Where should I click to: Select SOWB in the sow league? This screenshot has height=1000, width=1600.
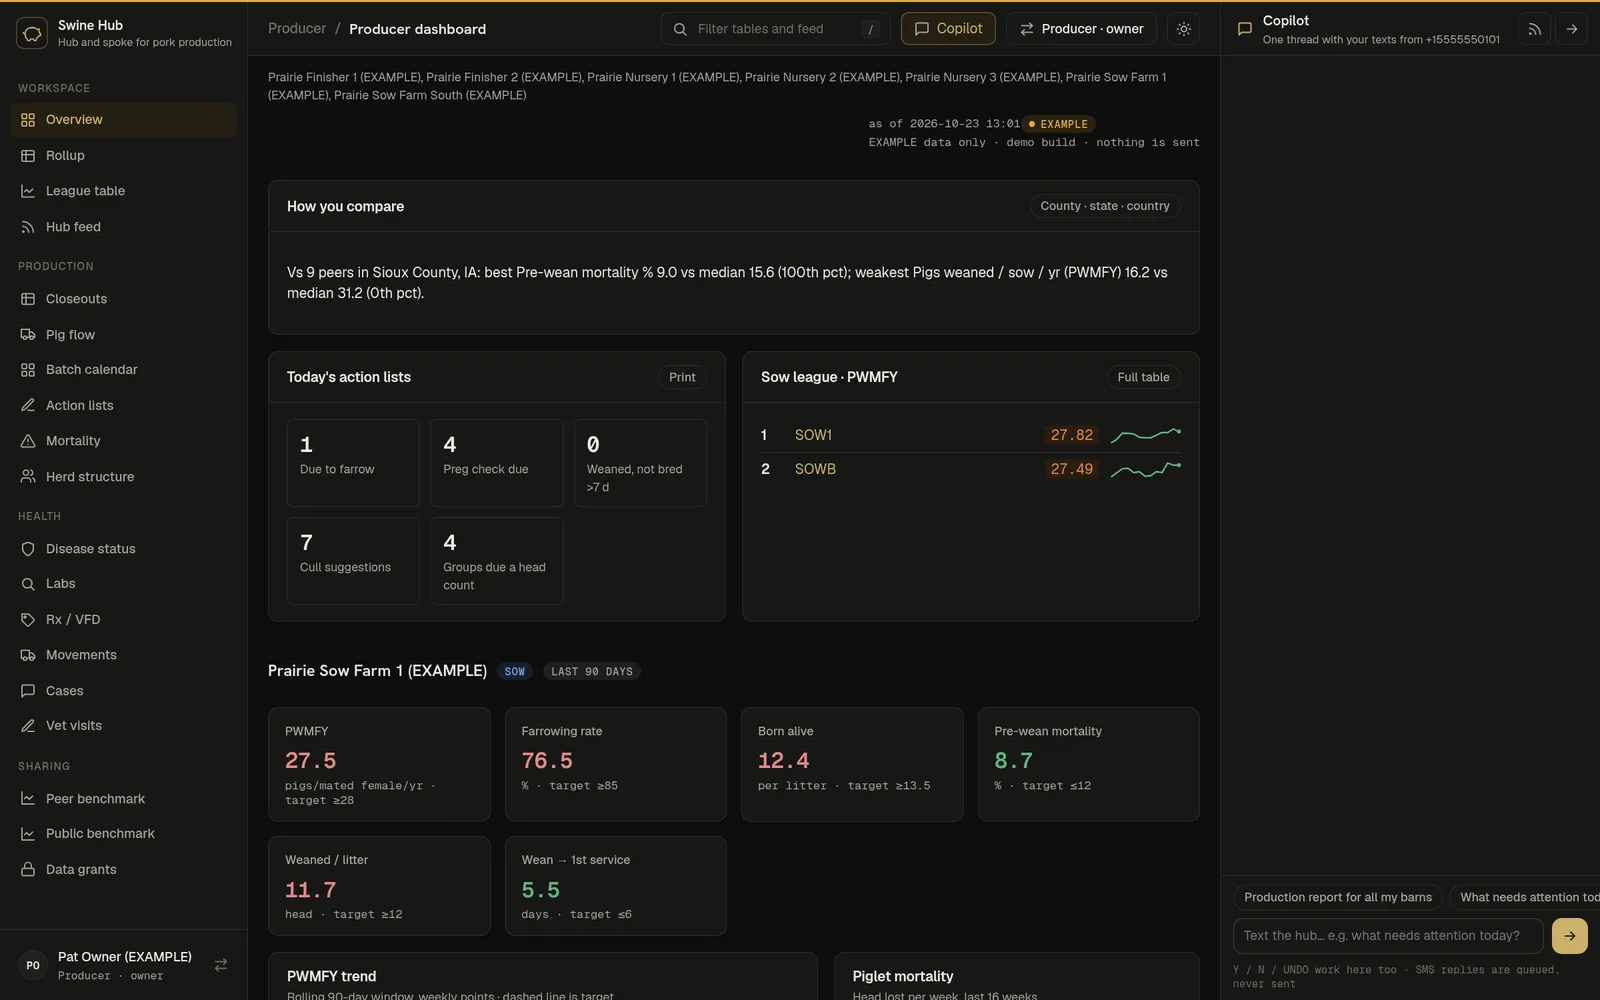coord(815,469)
